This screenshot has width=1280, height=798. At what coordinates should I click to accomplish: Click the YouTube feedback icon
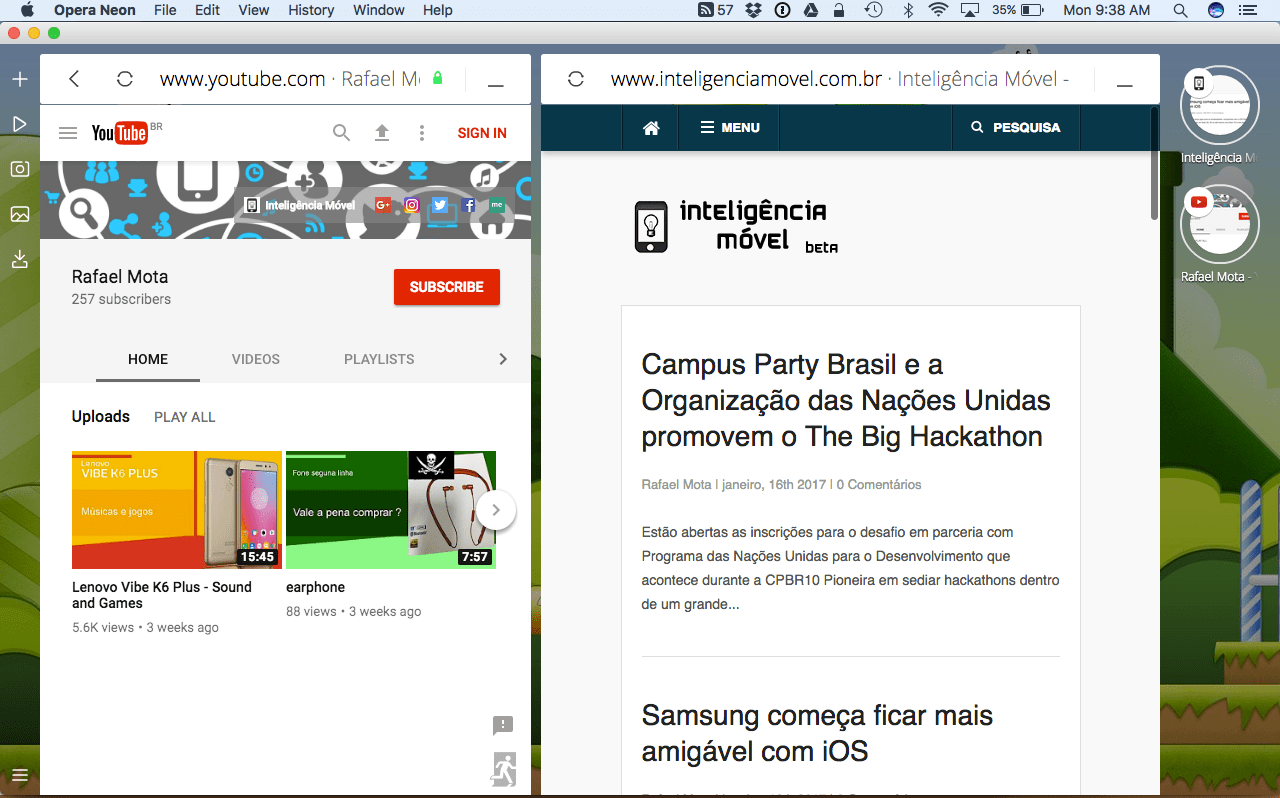pos(503,725)
